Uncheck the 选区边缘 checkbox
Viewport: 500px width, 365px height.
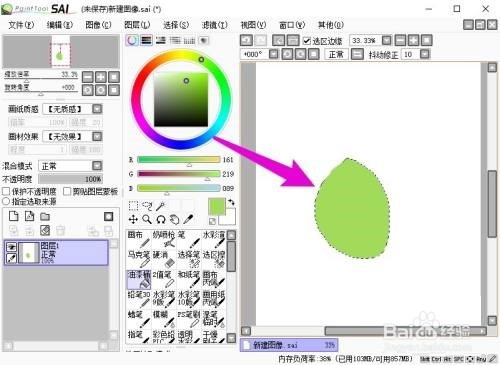(x=307, y=41)
